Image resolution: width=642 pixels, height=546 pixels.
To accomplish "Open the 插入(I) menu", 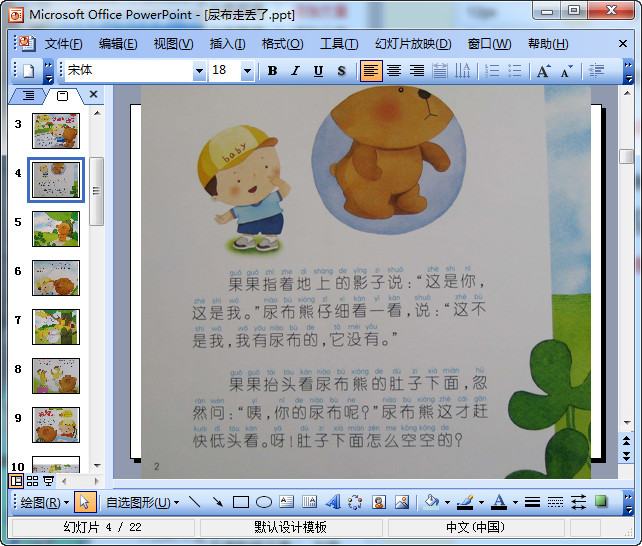I will click(227, 44).
